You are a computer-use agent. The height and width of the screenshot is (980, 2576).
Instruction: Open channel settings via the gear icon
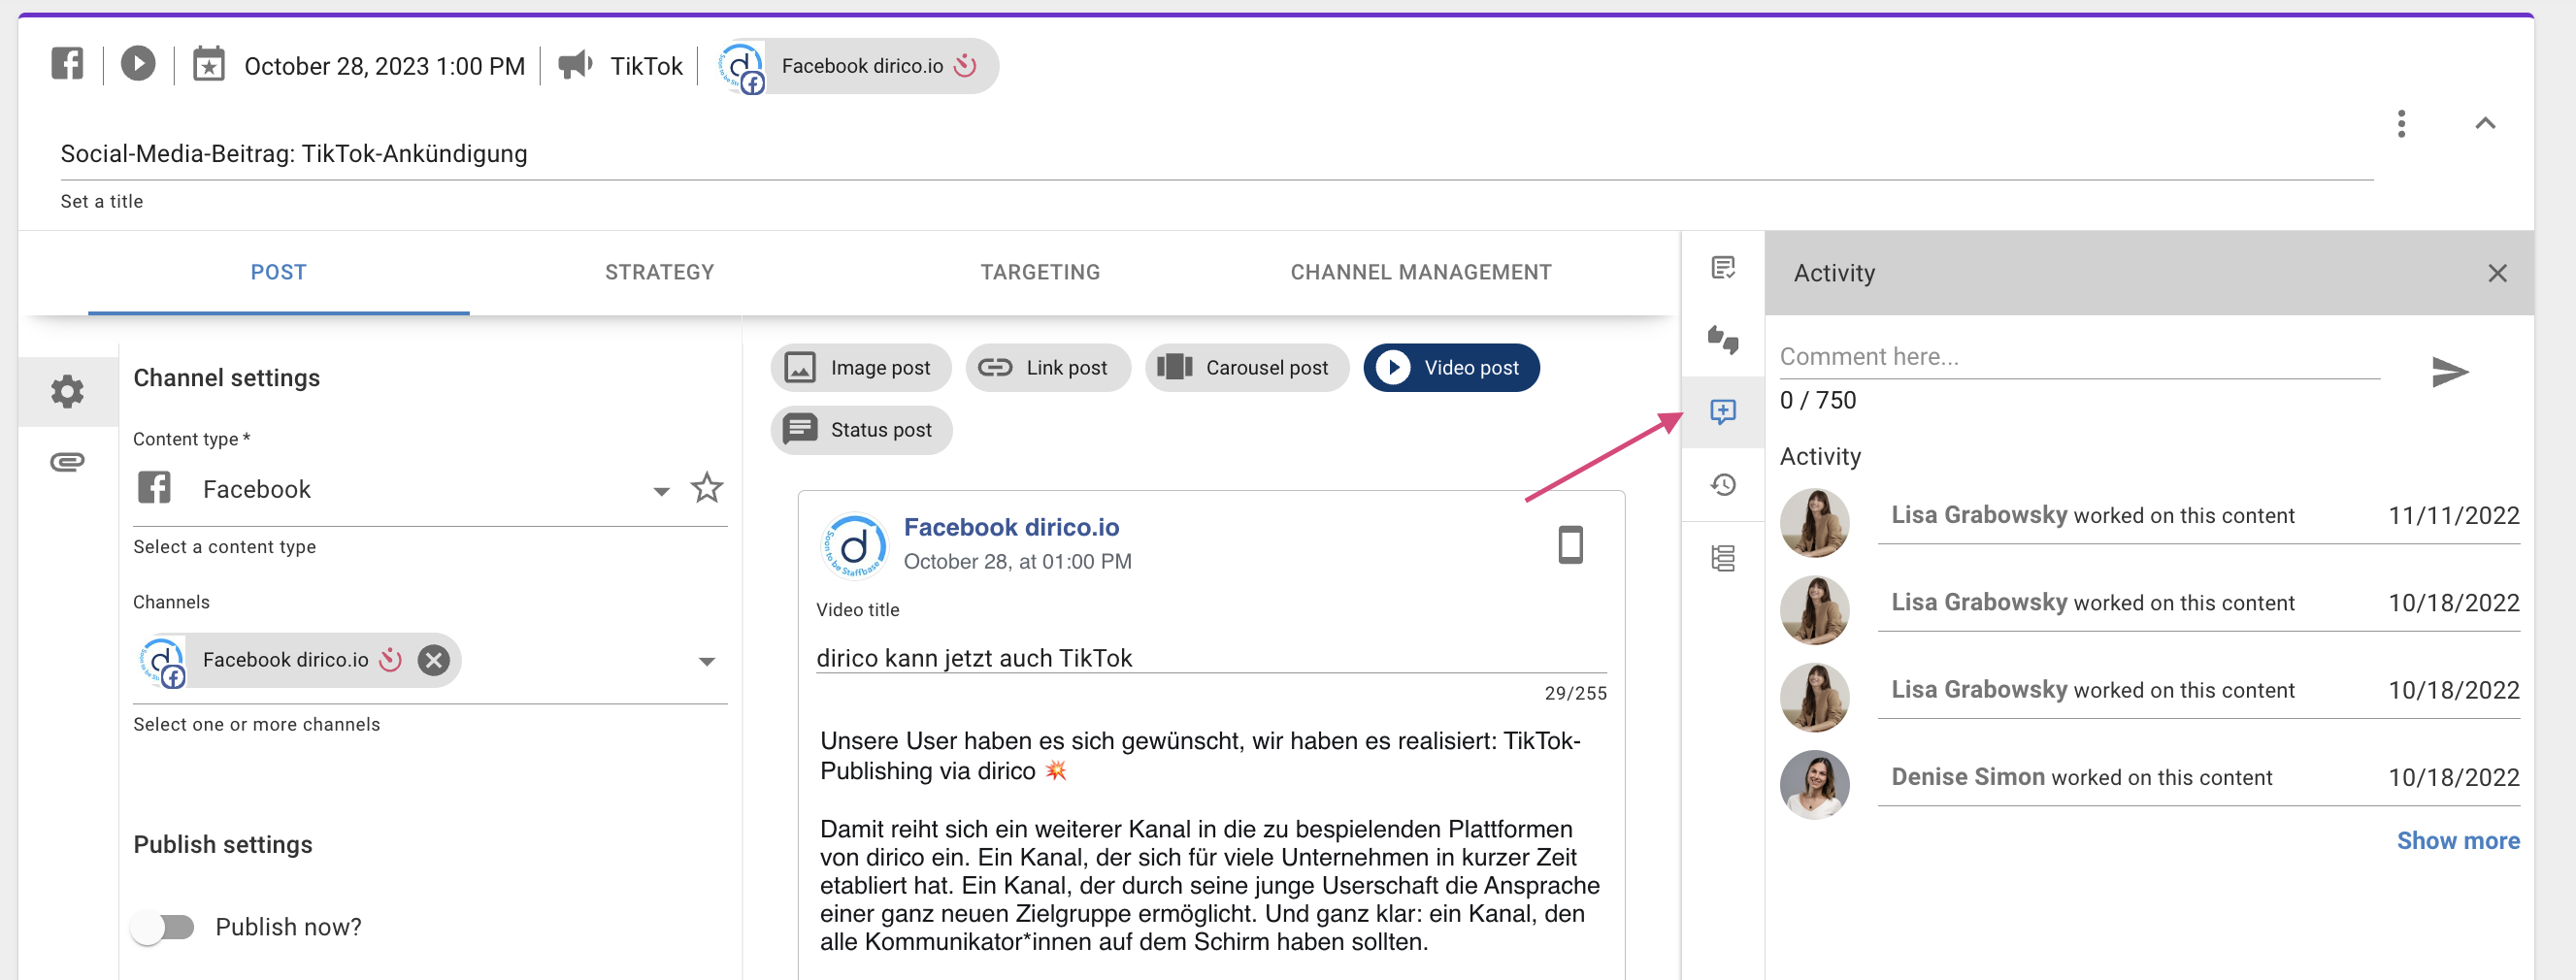tap(67, 391)
